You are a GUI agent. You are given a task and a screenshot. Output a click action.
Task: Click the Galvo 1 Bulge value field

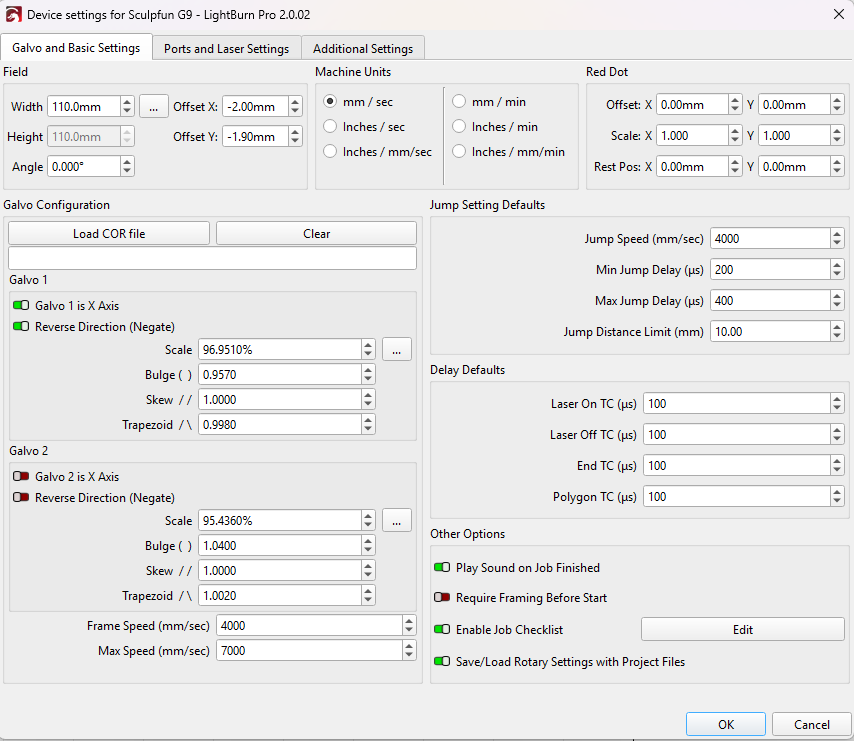[x=279, y=375]
